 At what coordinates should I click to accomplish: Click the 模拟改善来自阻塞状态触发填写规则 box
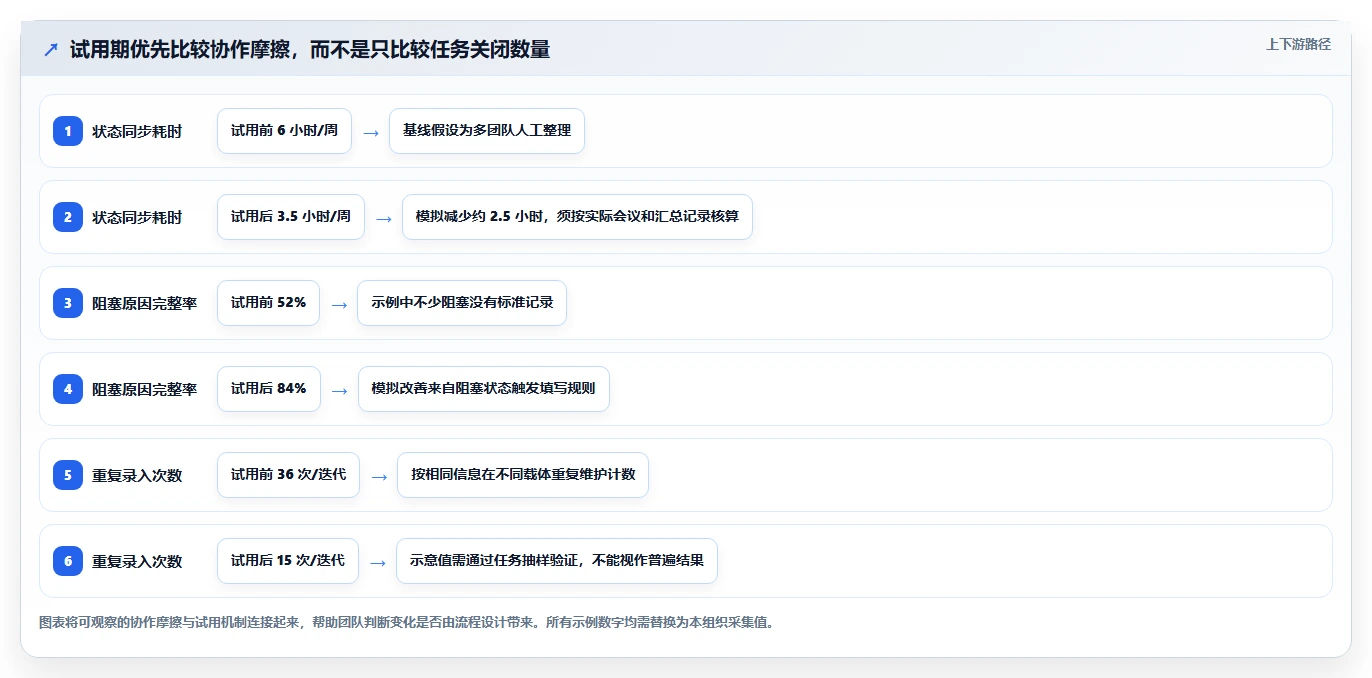(484, 389)
